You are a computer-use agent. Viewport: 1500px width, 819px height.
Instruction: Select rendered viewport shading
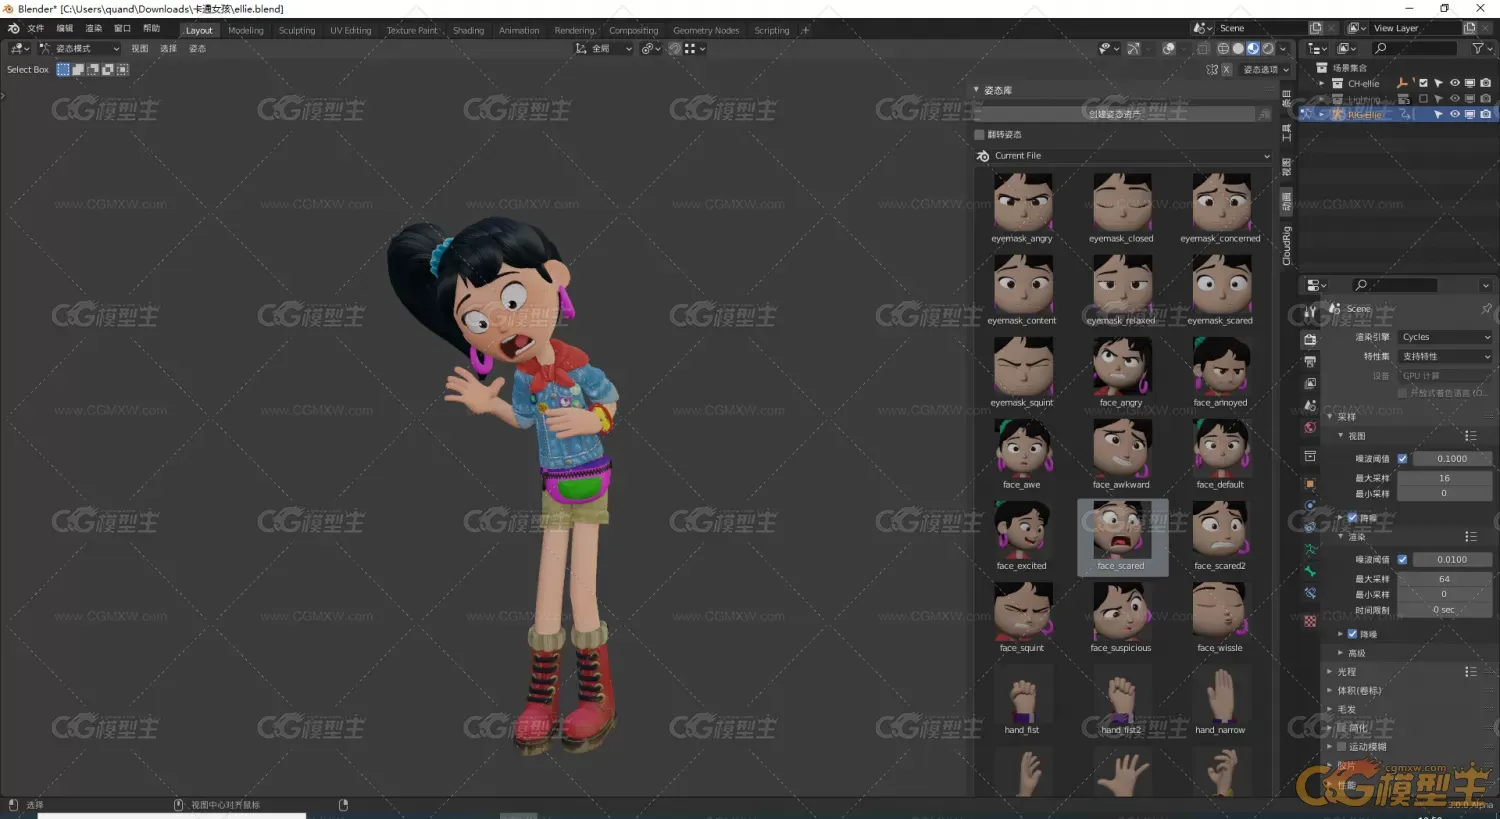click(1268, 48)
